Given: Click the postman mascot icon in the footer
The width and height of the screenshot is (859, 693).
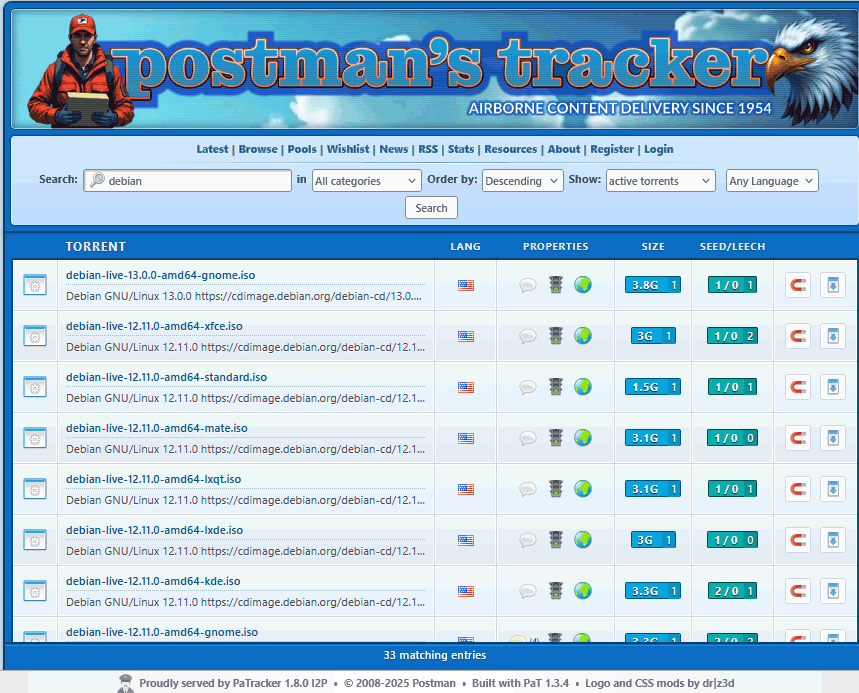Looking at the screenshot, I should [x=125, y=683].
